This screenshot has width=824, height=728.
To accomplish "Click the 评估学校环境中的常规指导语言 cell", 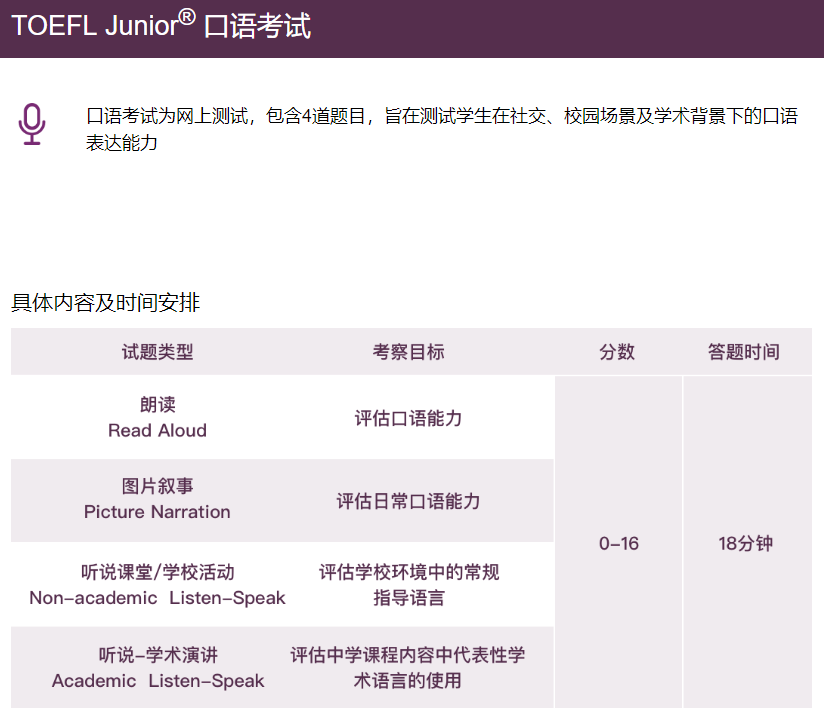I will tap(409, 585).
